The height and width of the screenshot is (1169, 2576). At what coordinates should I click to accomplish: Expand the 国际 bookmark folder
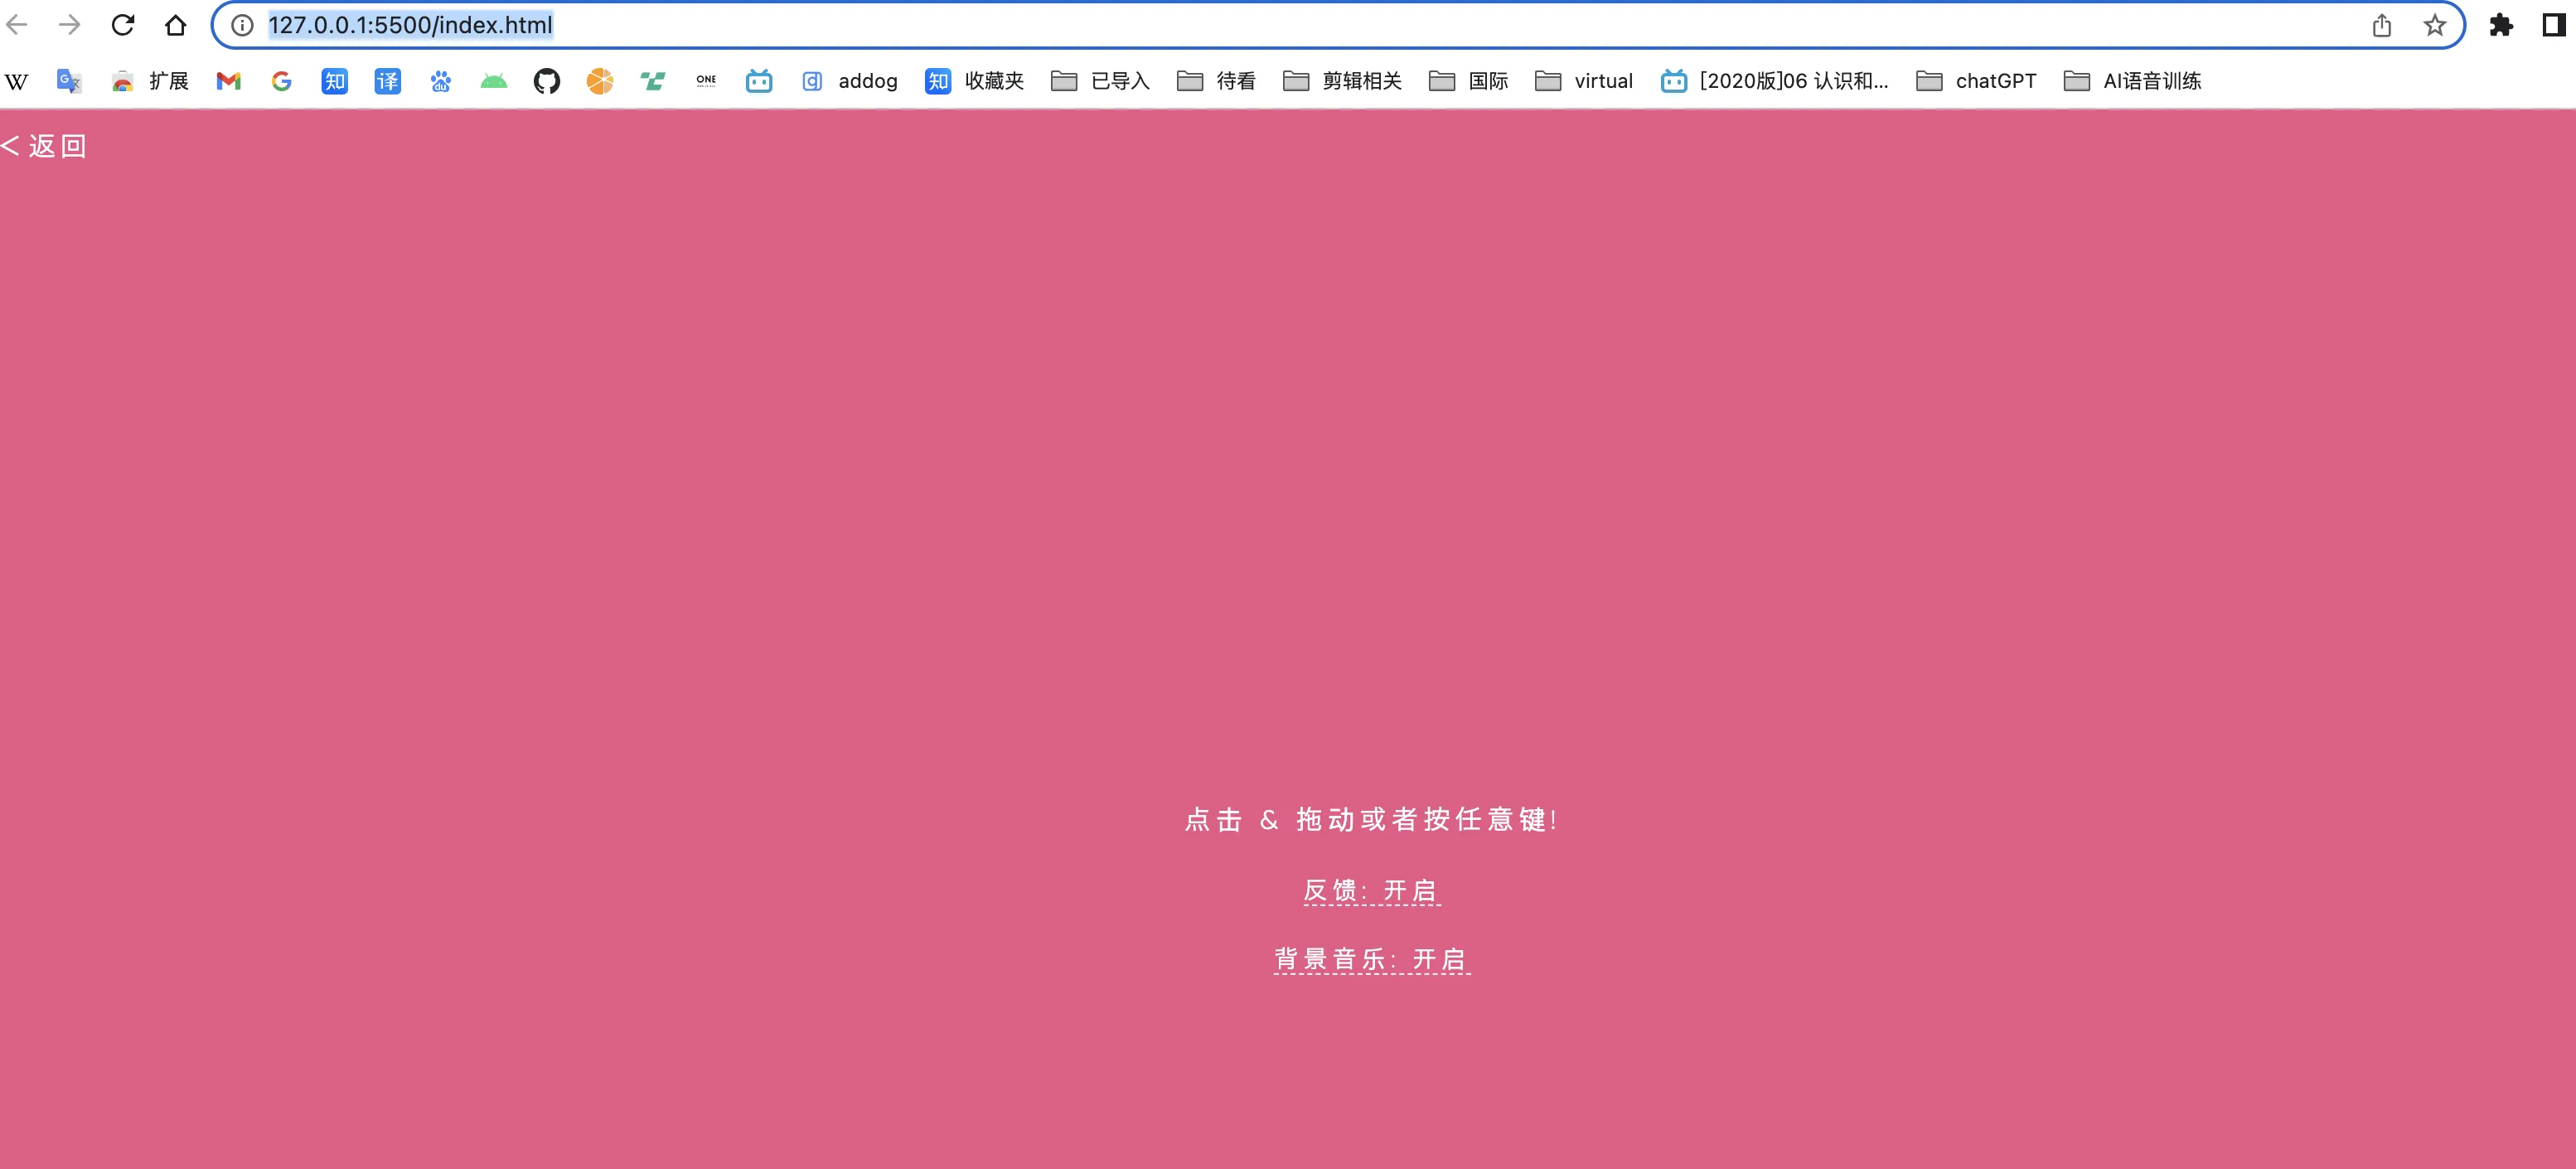coord(1468,81)
